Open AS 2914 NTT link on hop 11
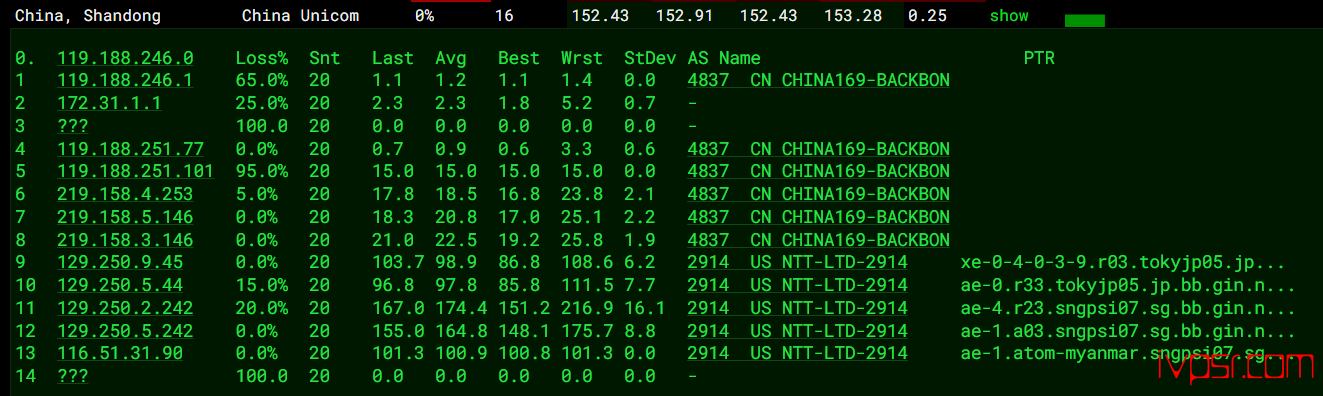 tap(798, 308)
